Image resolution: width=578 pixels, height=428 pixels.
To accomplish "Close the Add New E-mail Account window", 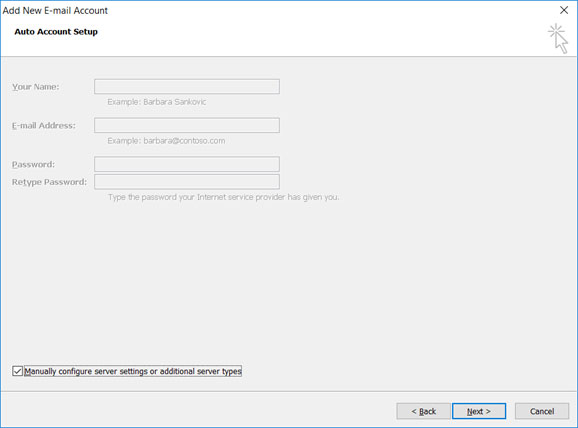I will tap(564, 10).
